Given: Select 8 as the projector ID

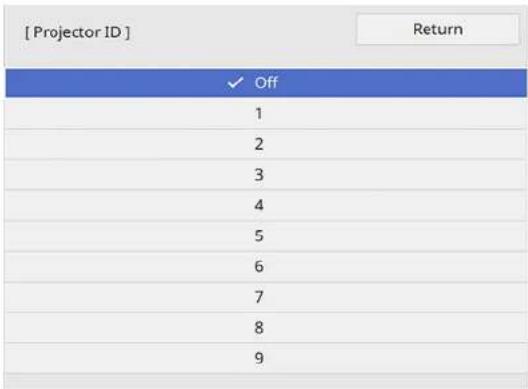Looking at the screenshot, I should coord(266,327).
